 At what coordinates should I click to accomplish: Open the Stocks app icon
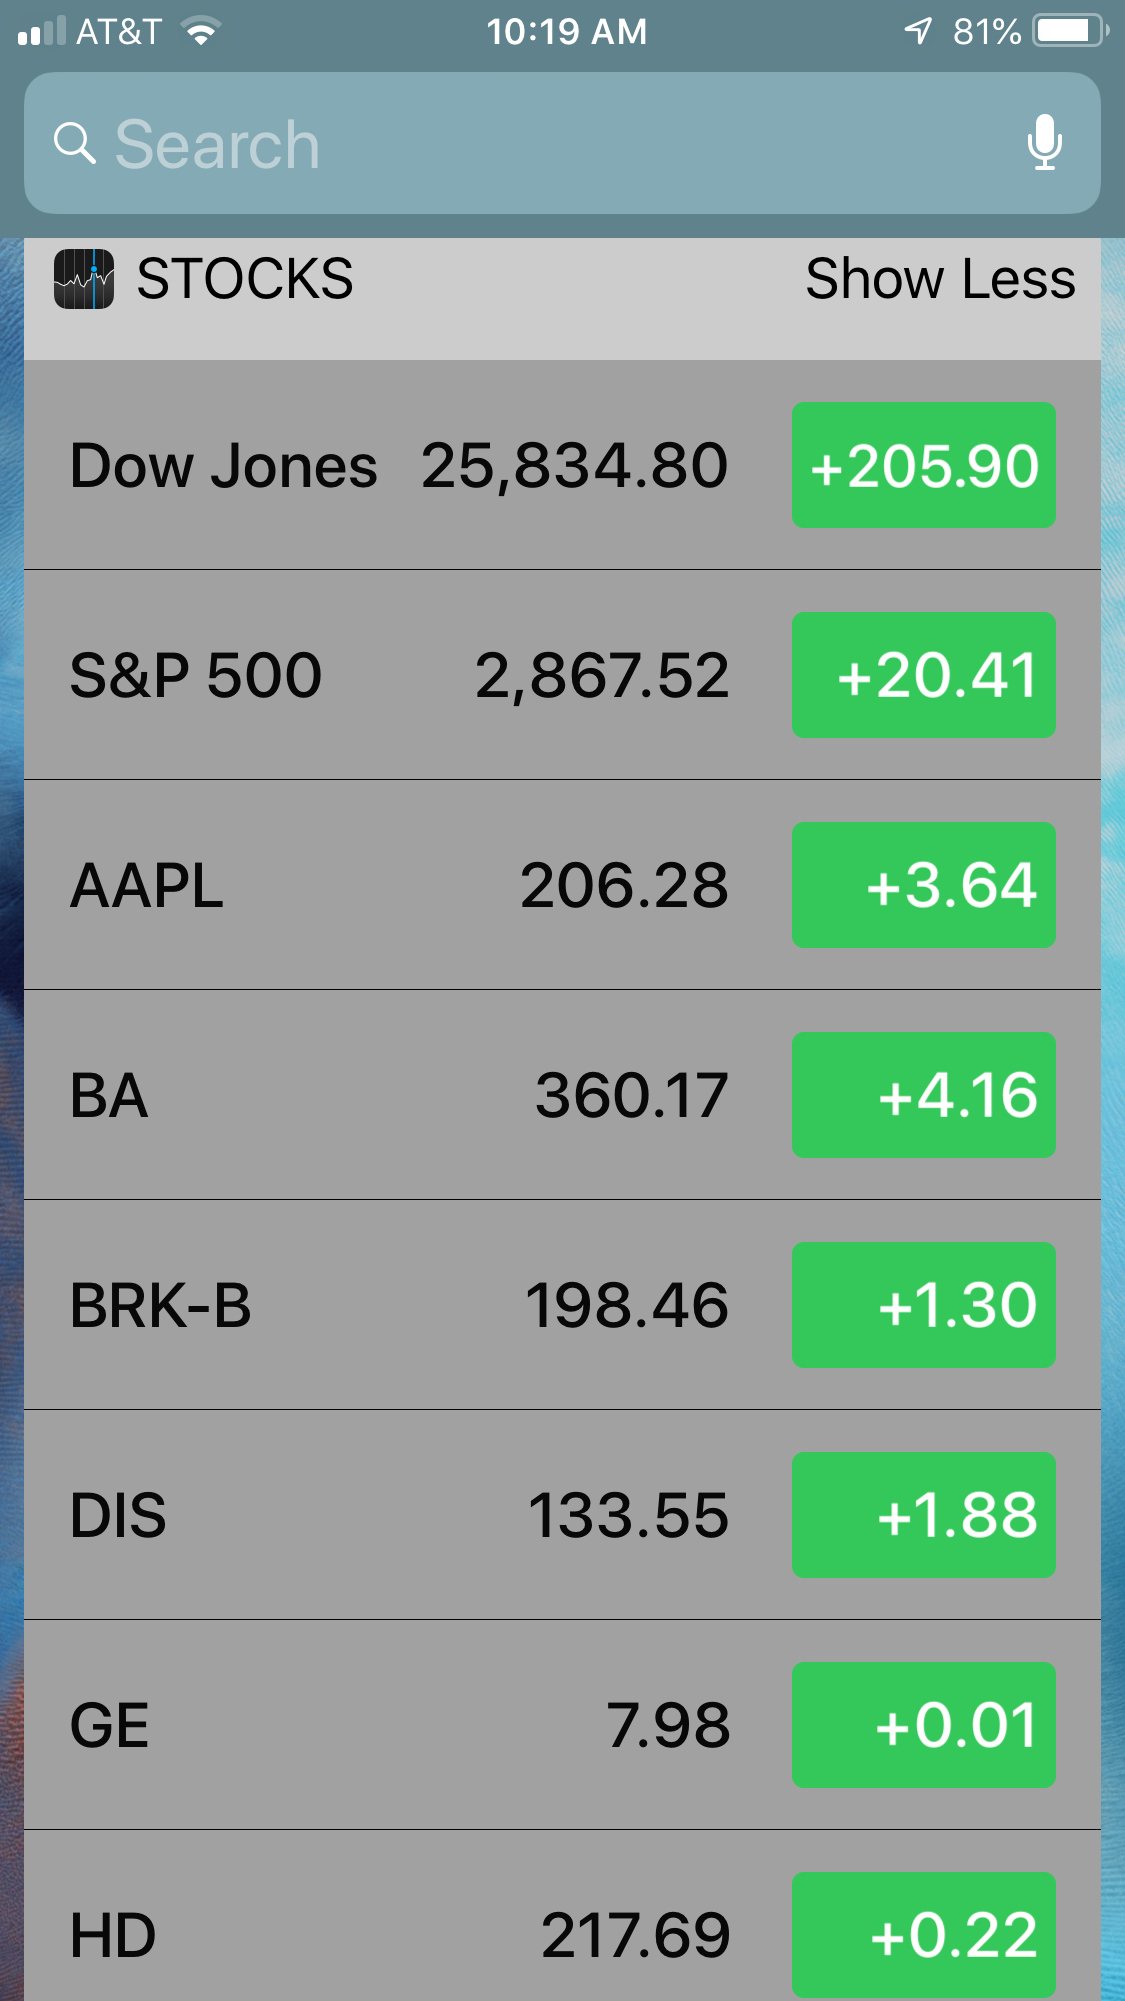[x=84, y=279]
